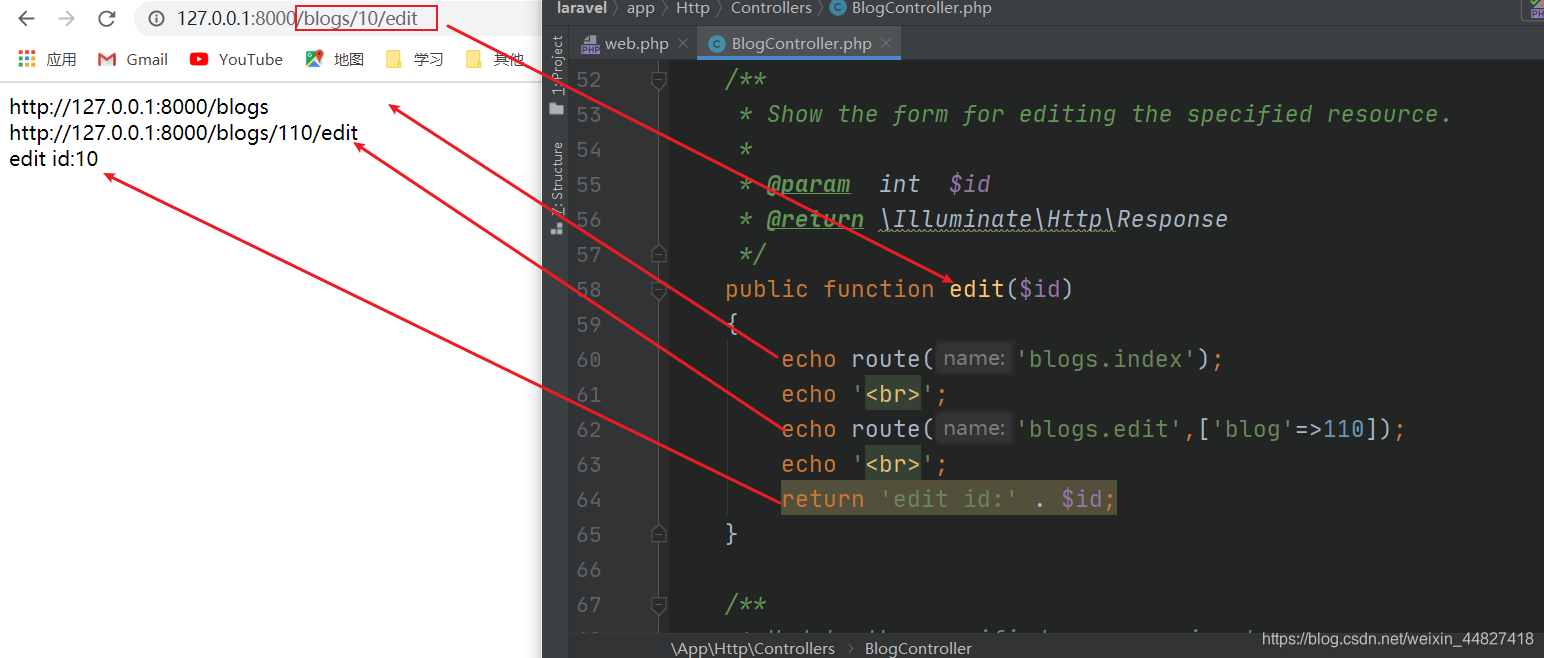Click the laravel breadcrumb
Viewport: 1544px width, 658px height.
click(581, 8)
